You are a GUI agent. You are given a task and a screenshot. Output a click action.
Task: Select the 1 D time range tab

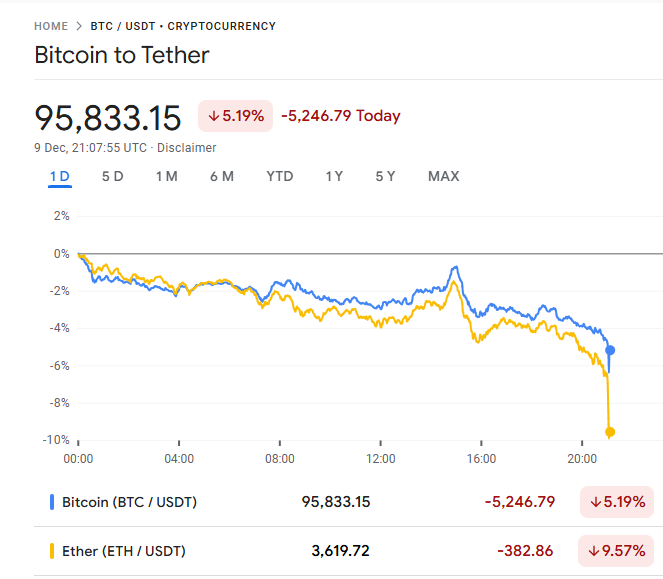click(60, 176)
